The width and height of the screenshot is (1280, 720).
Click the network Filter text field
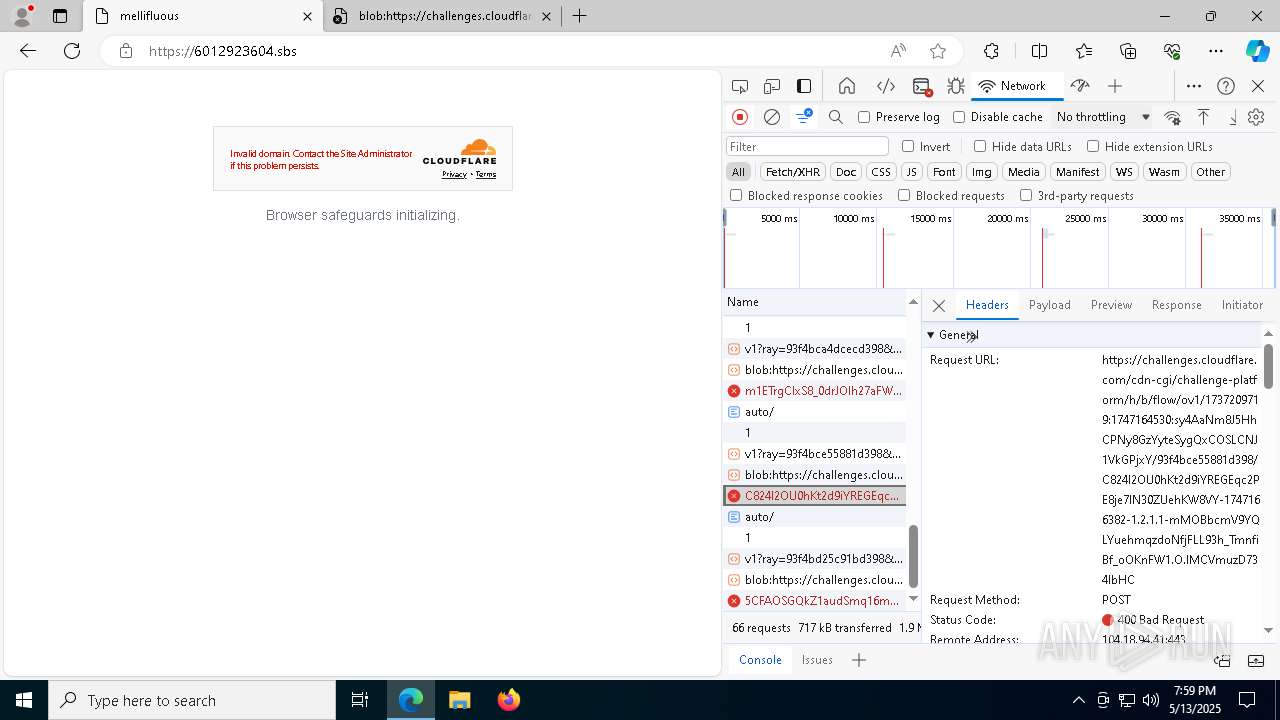807,146
